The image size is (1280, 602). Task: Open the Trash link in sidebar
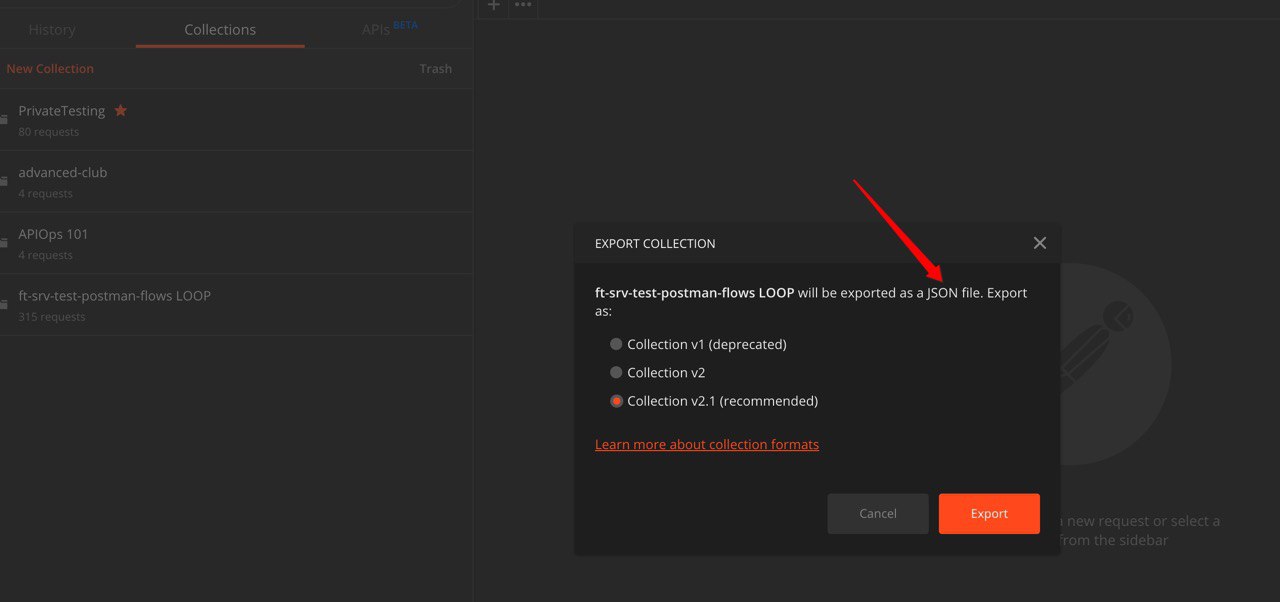tap(436, 69)
